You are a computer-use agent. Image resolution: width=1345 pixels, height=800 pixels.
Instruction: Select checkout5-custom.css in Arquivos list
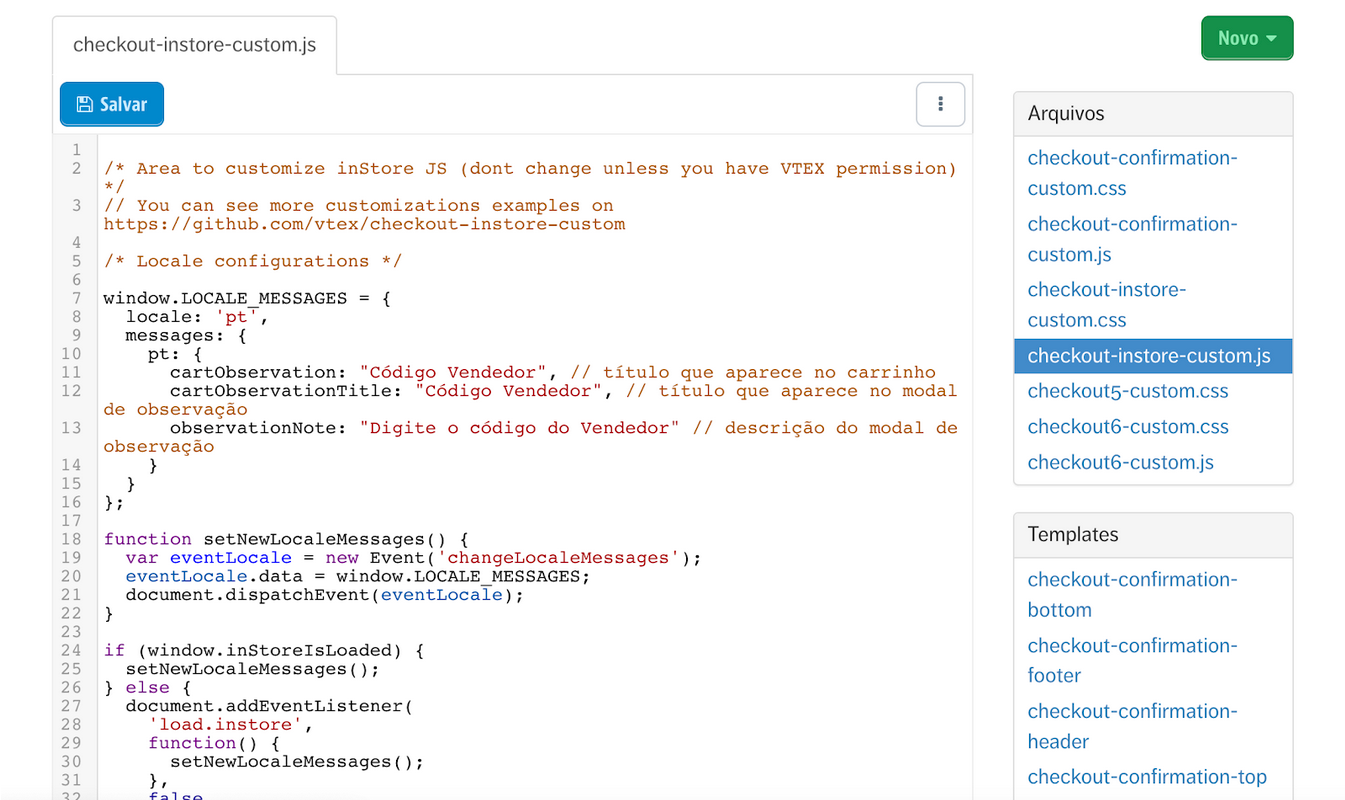(1128, 391)
